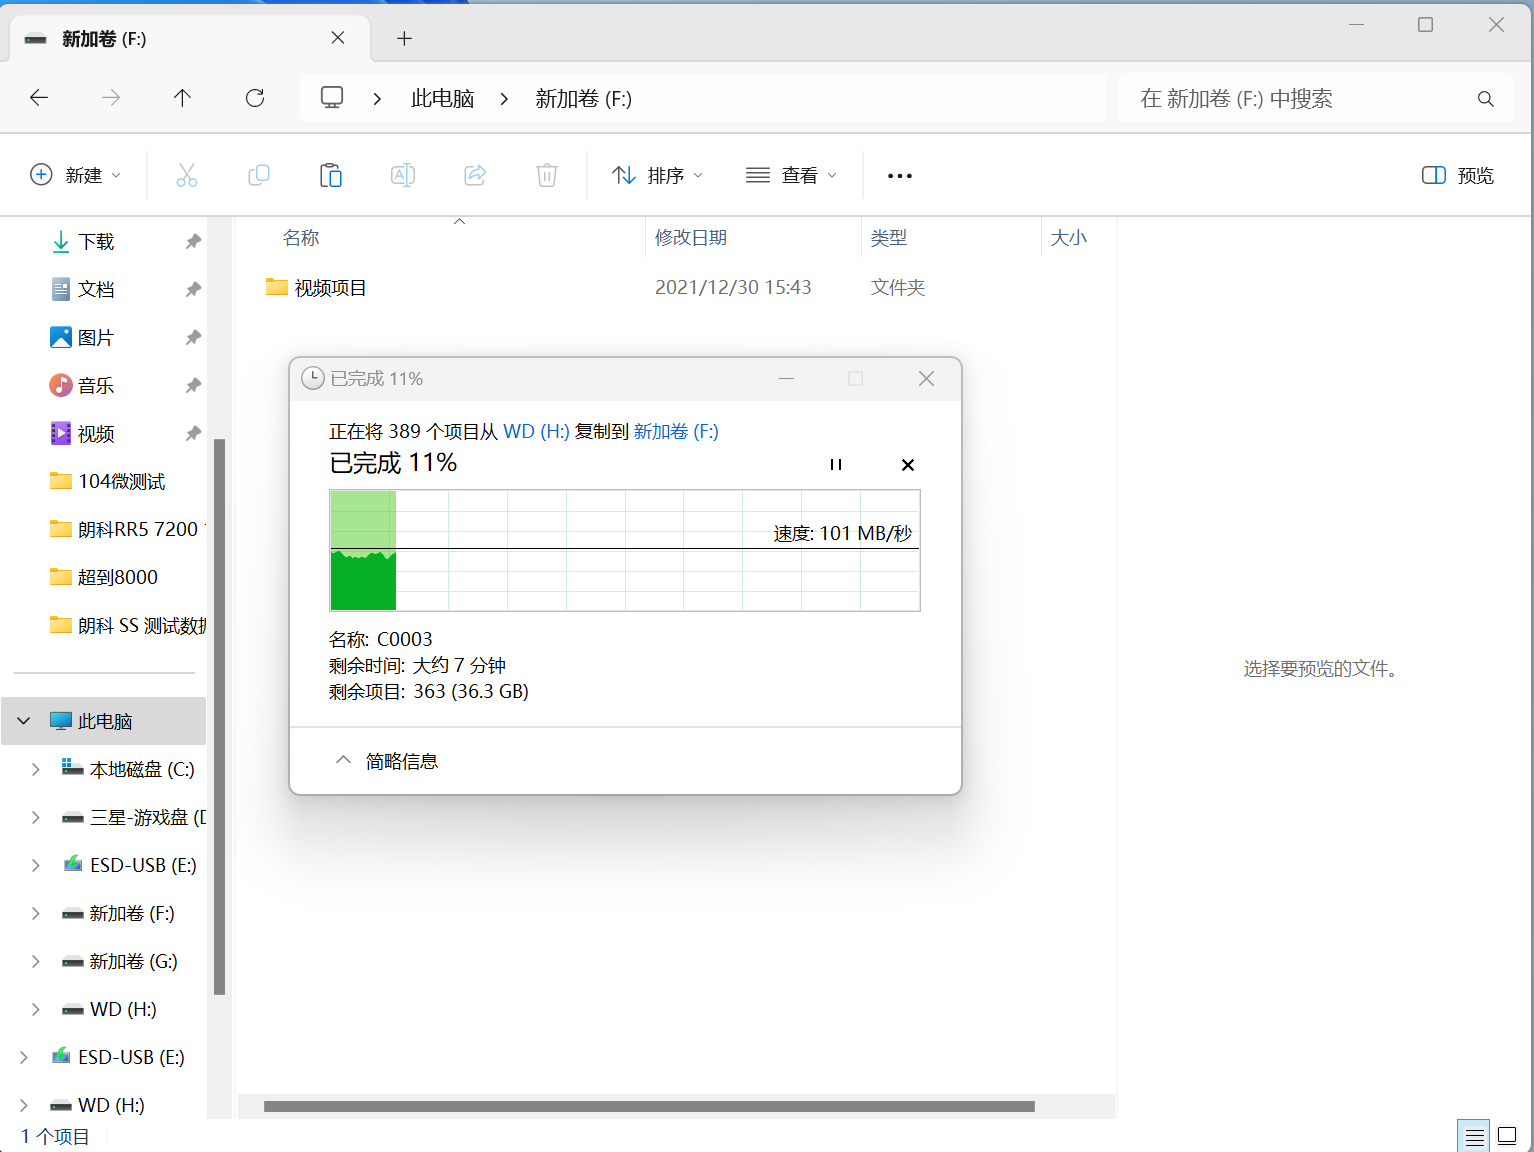Viewport: 1534px width, 1152px height.
Task: Expand the Local Disk (C:) tree node
Action: tap(36, 769)
